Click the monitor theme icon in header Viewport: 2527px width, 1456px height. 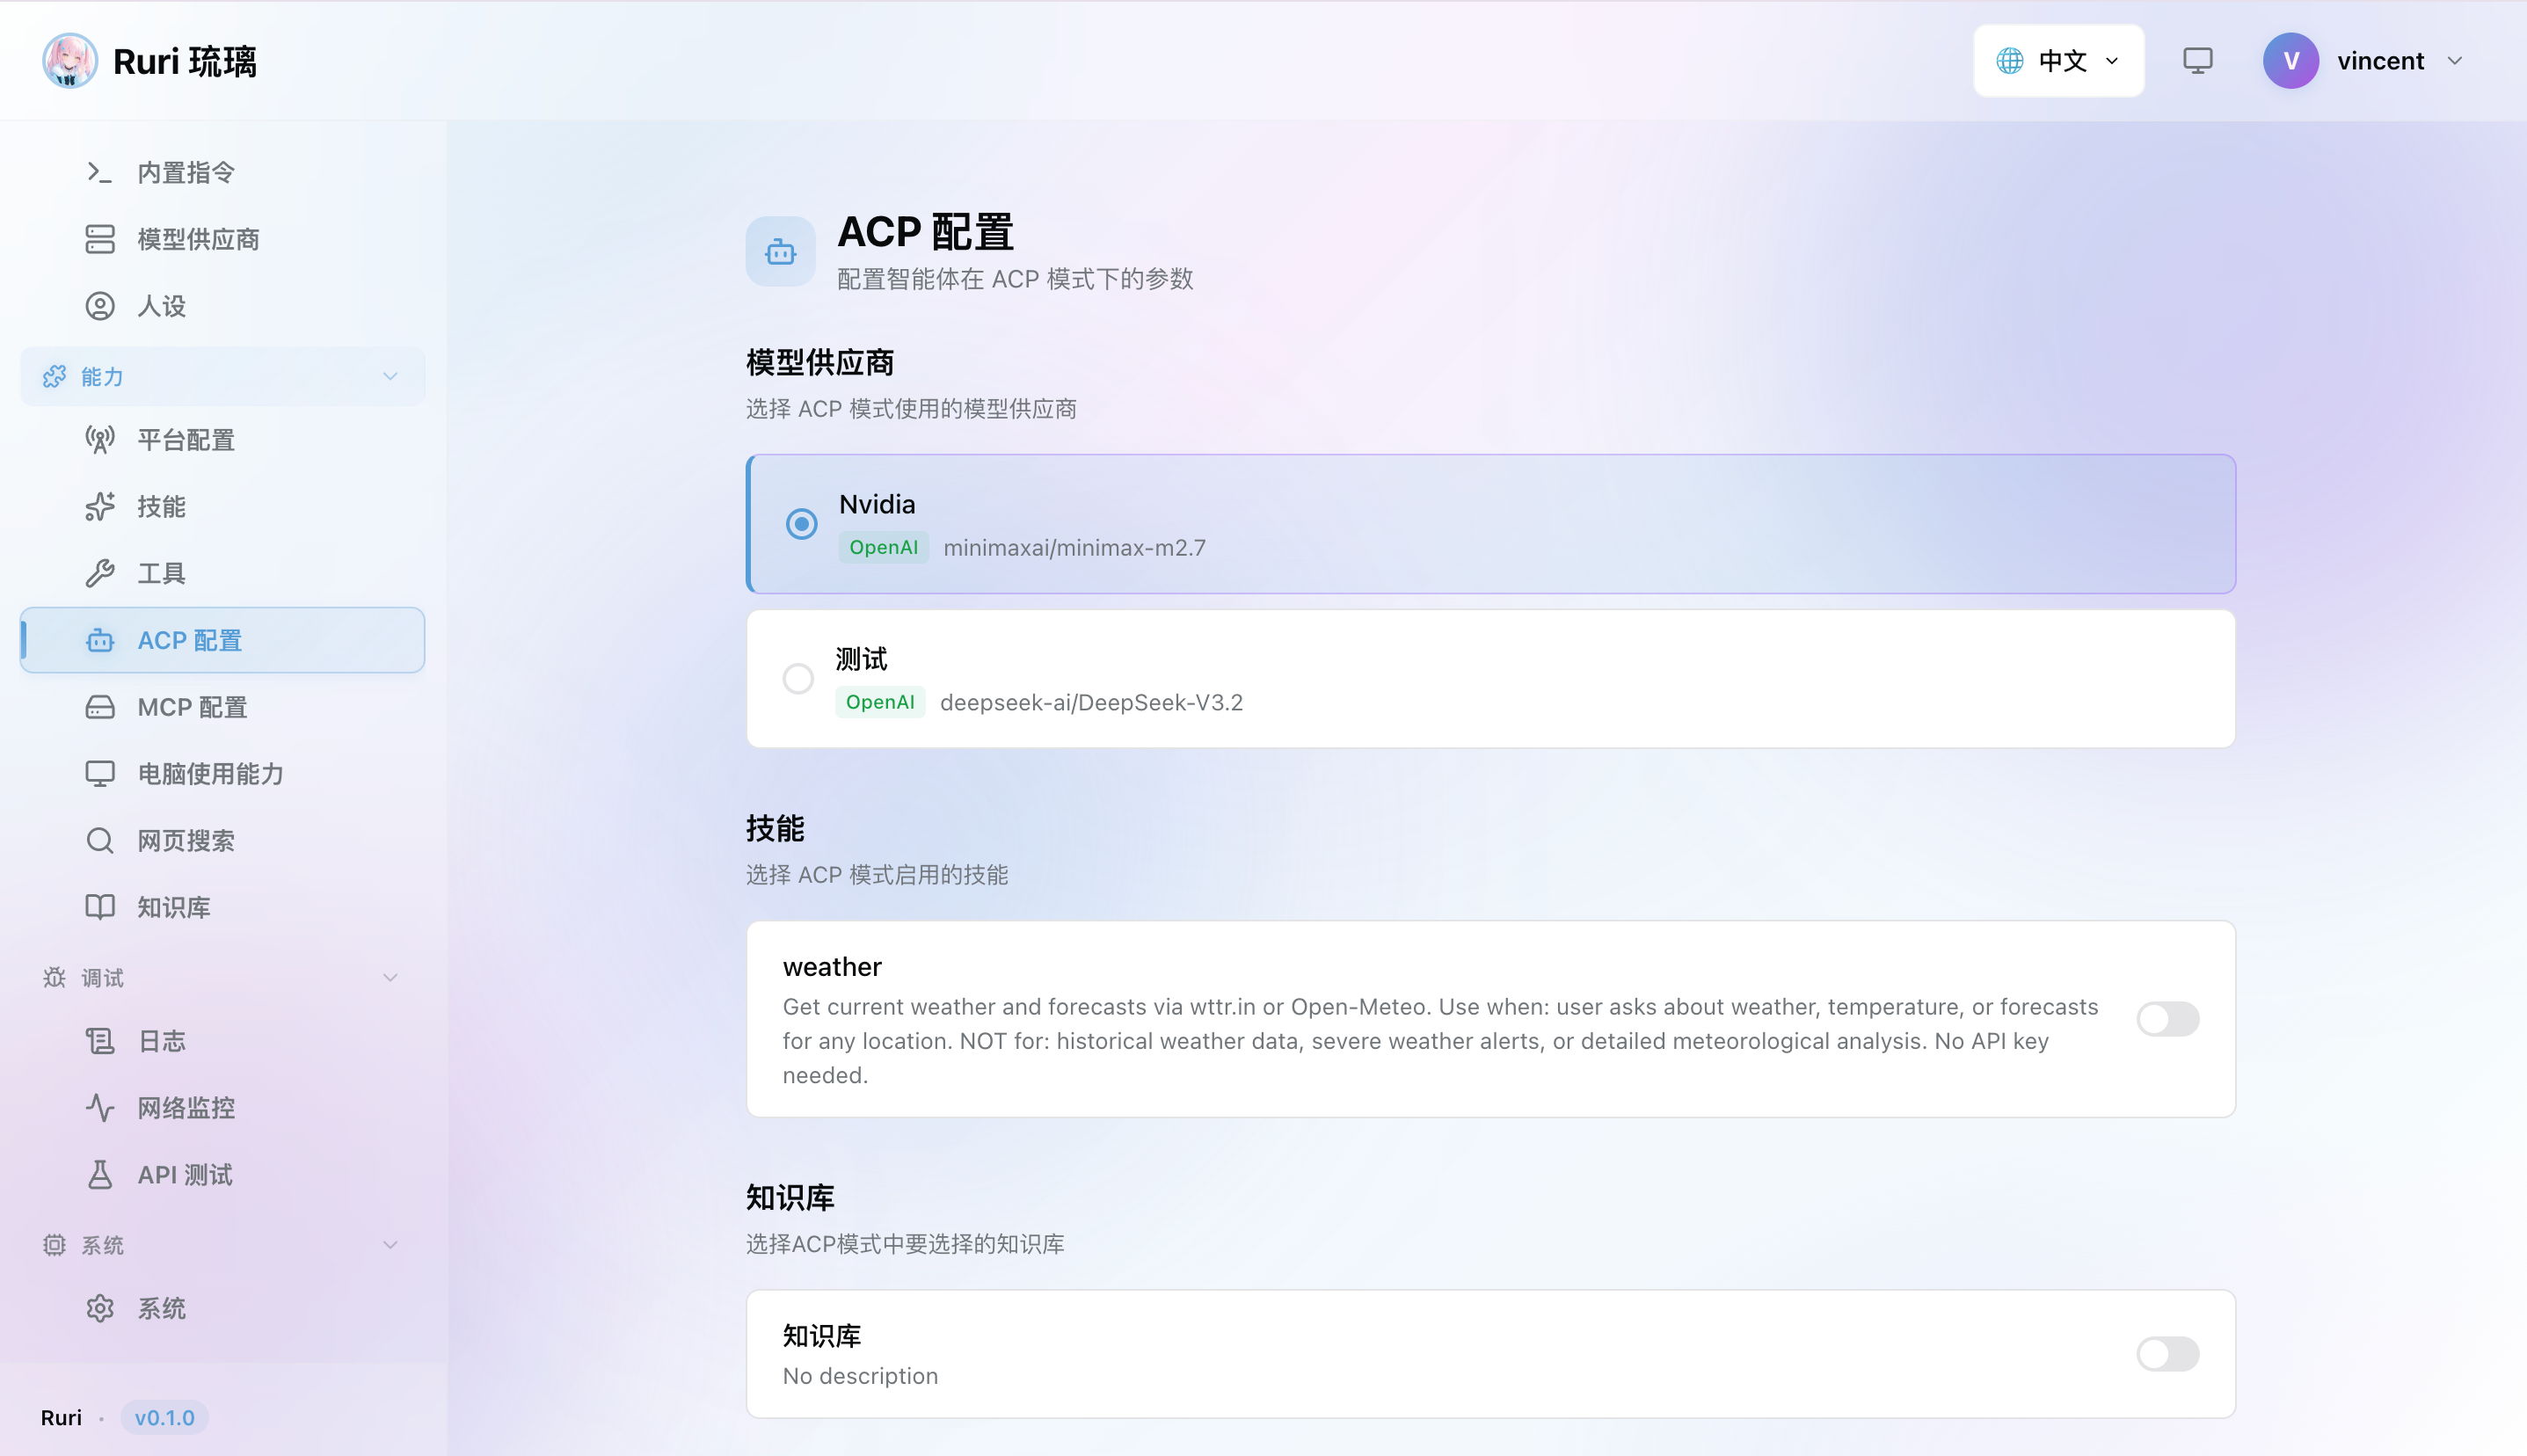(x=2197, y=60)
